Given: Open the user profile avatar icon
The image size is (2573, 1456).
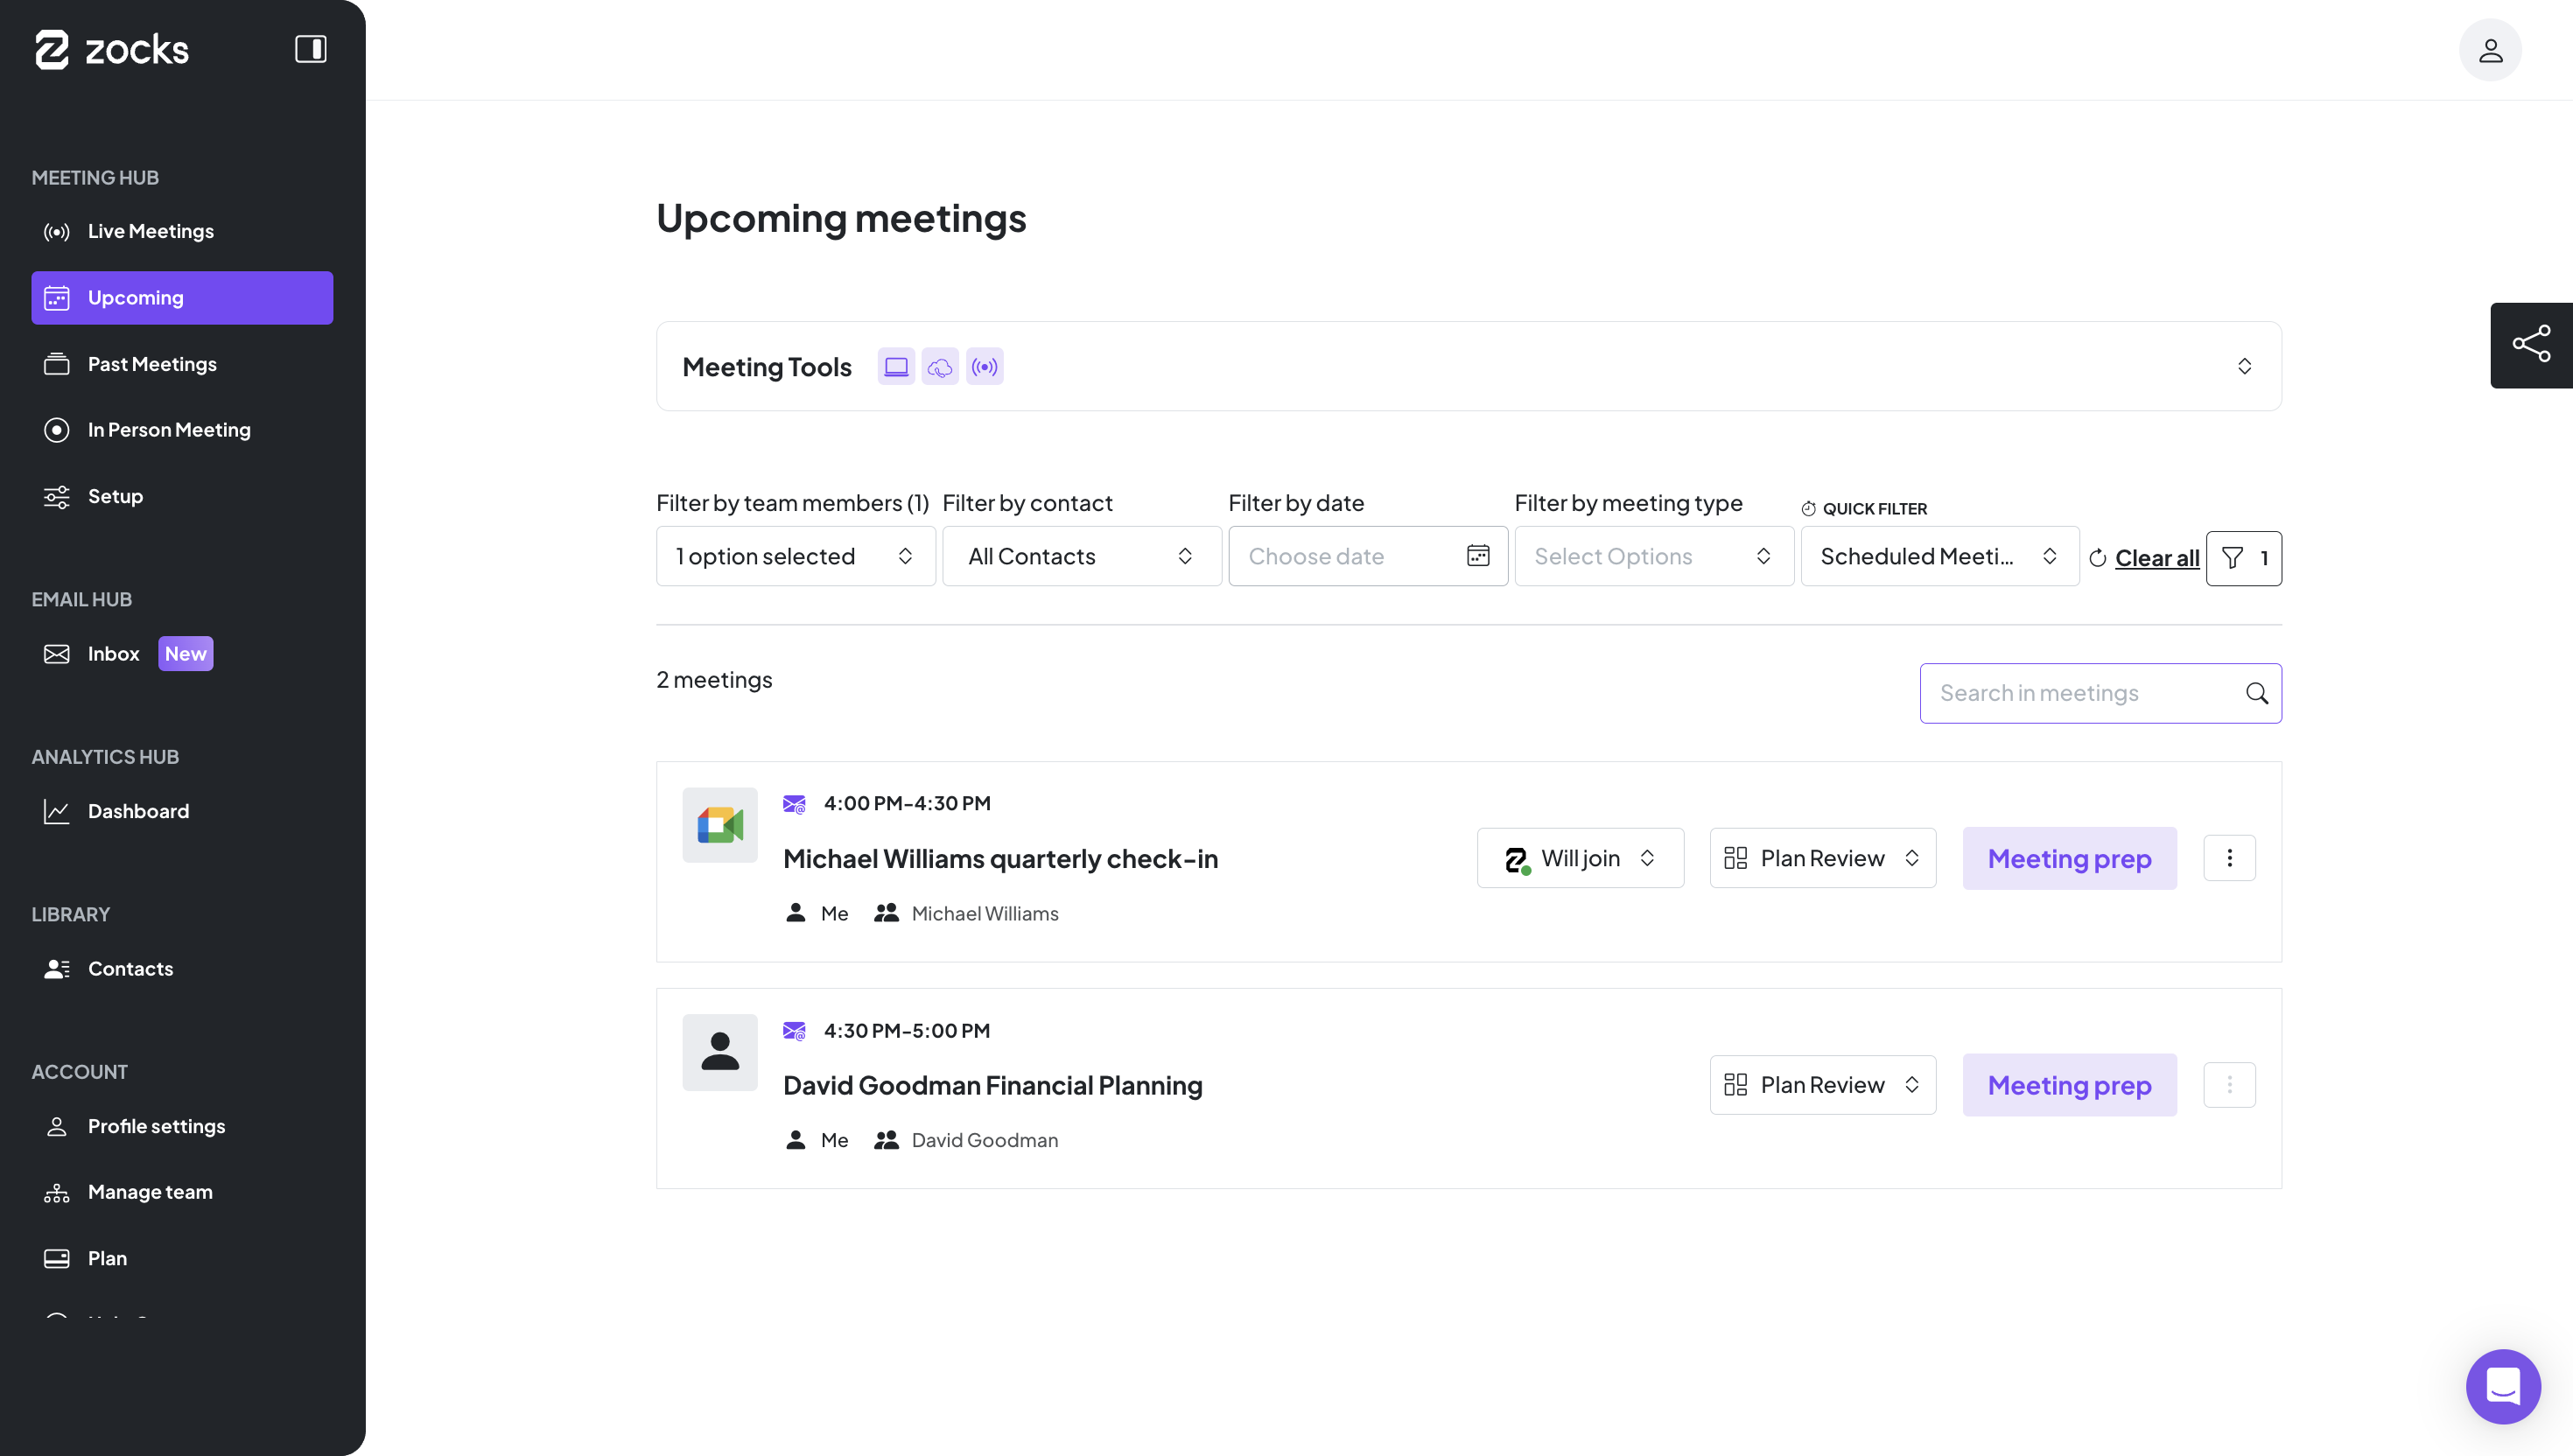Looking at the screenshot, I should coord(2489,50).
